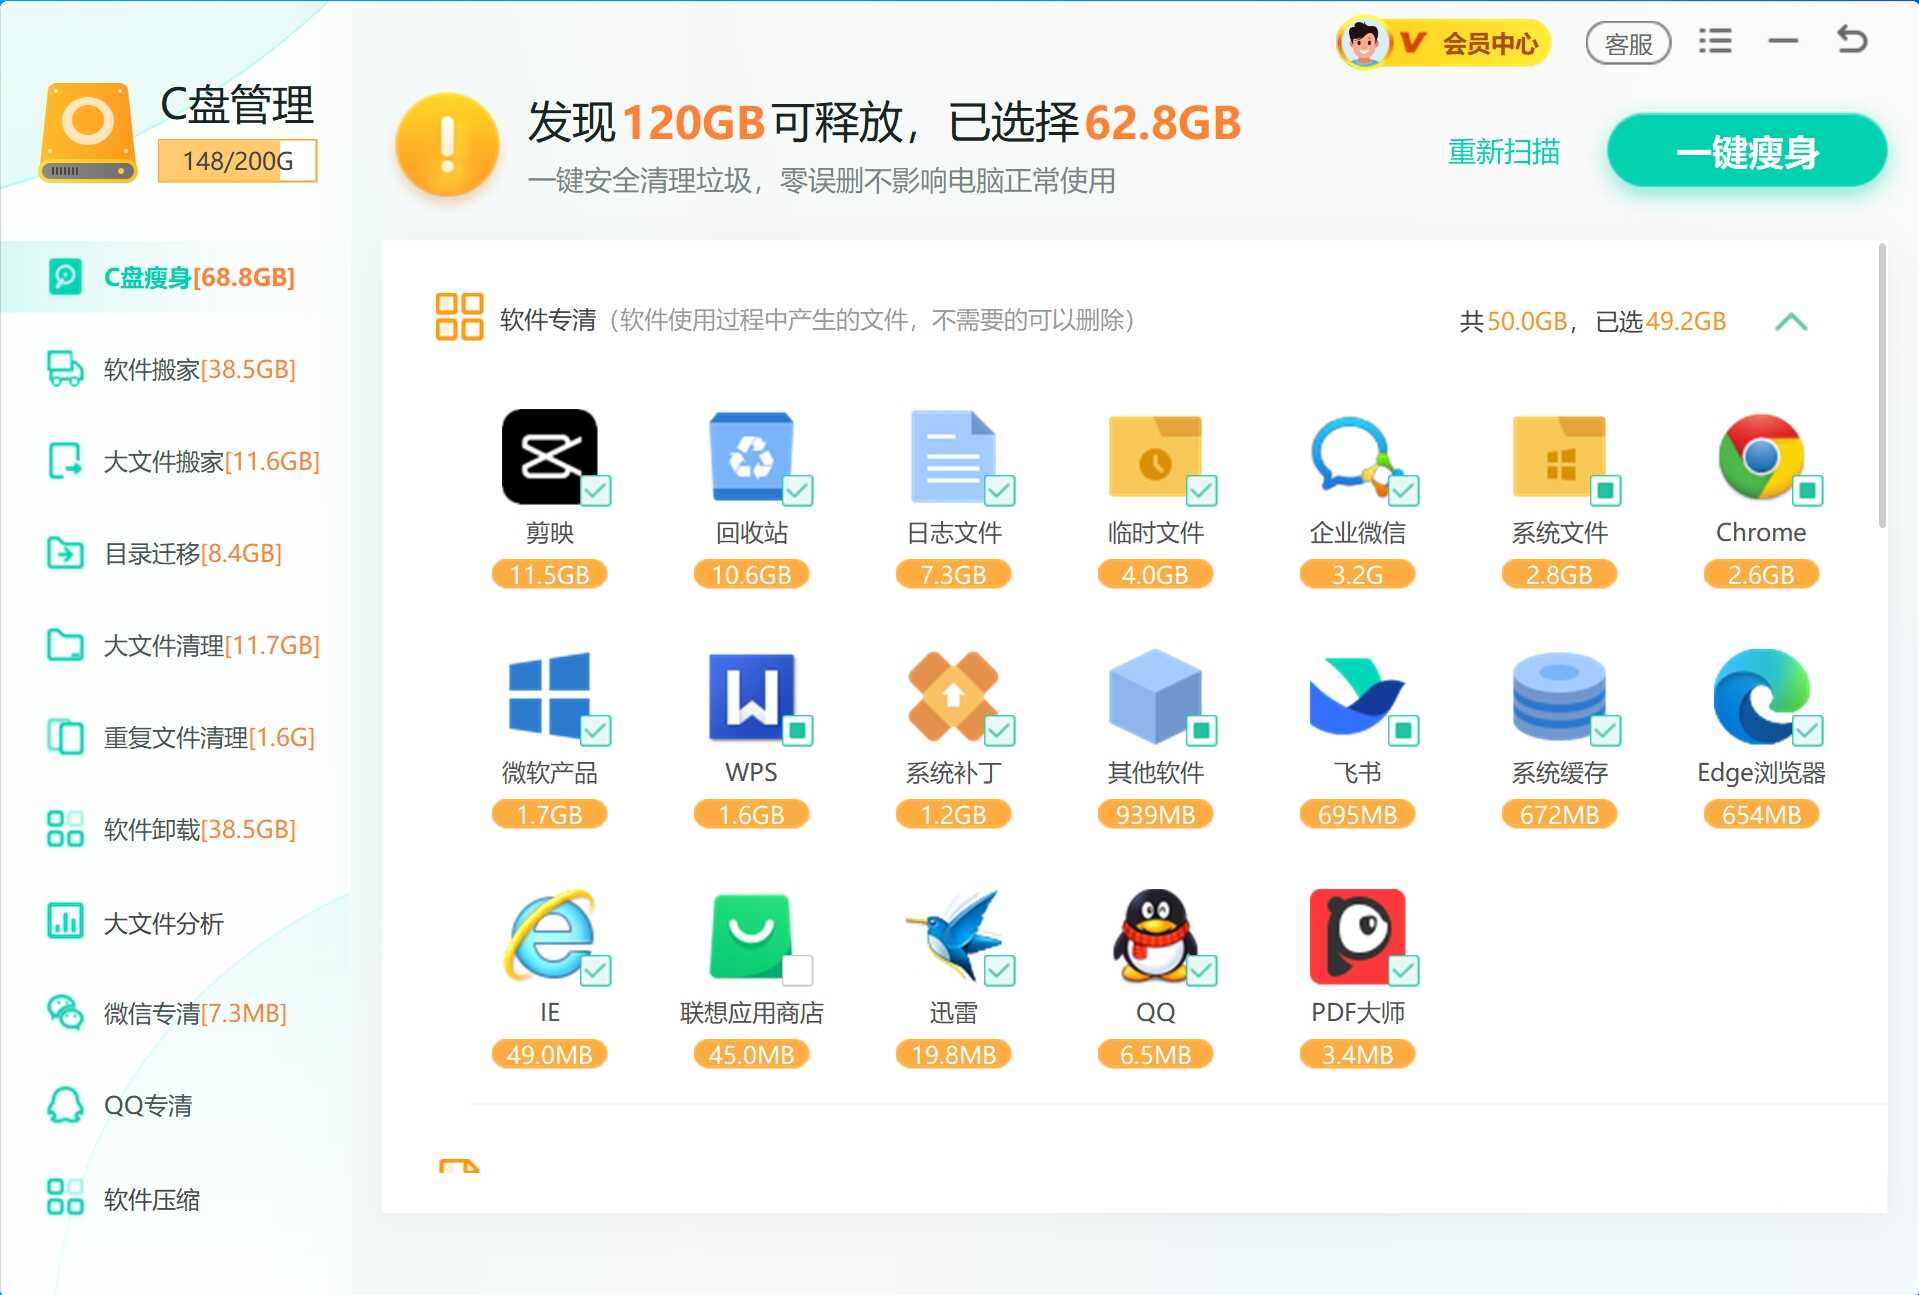The width and height of the screenshot is (1919, 1295).
Task: Select 重复文件清理[1.6G] tab
Action: [x=176, y=737]
